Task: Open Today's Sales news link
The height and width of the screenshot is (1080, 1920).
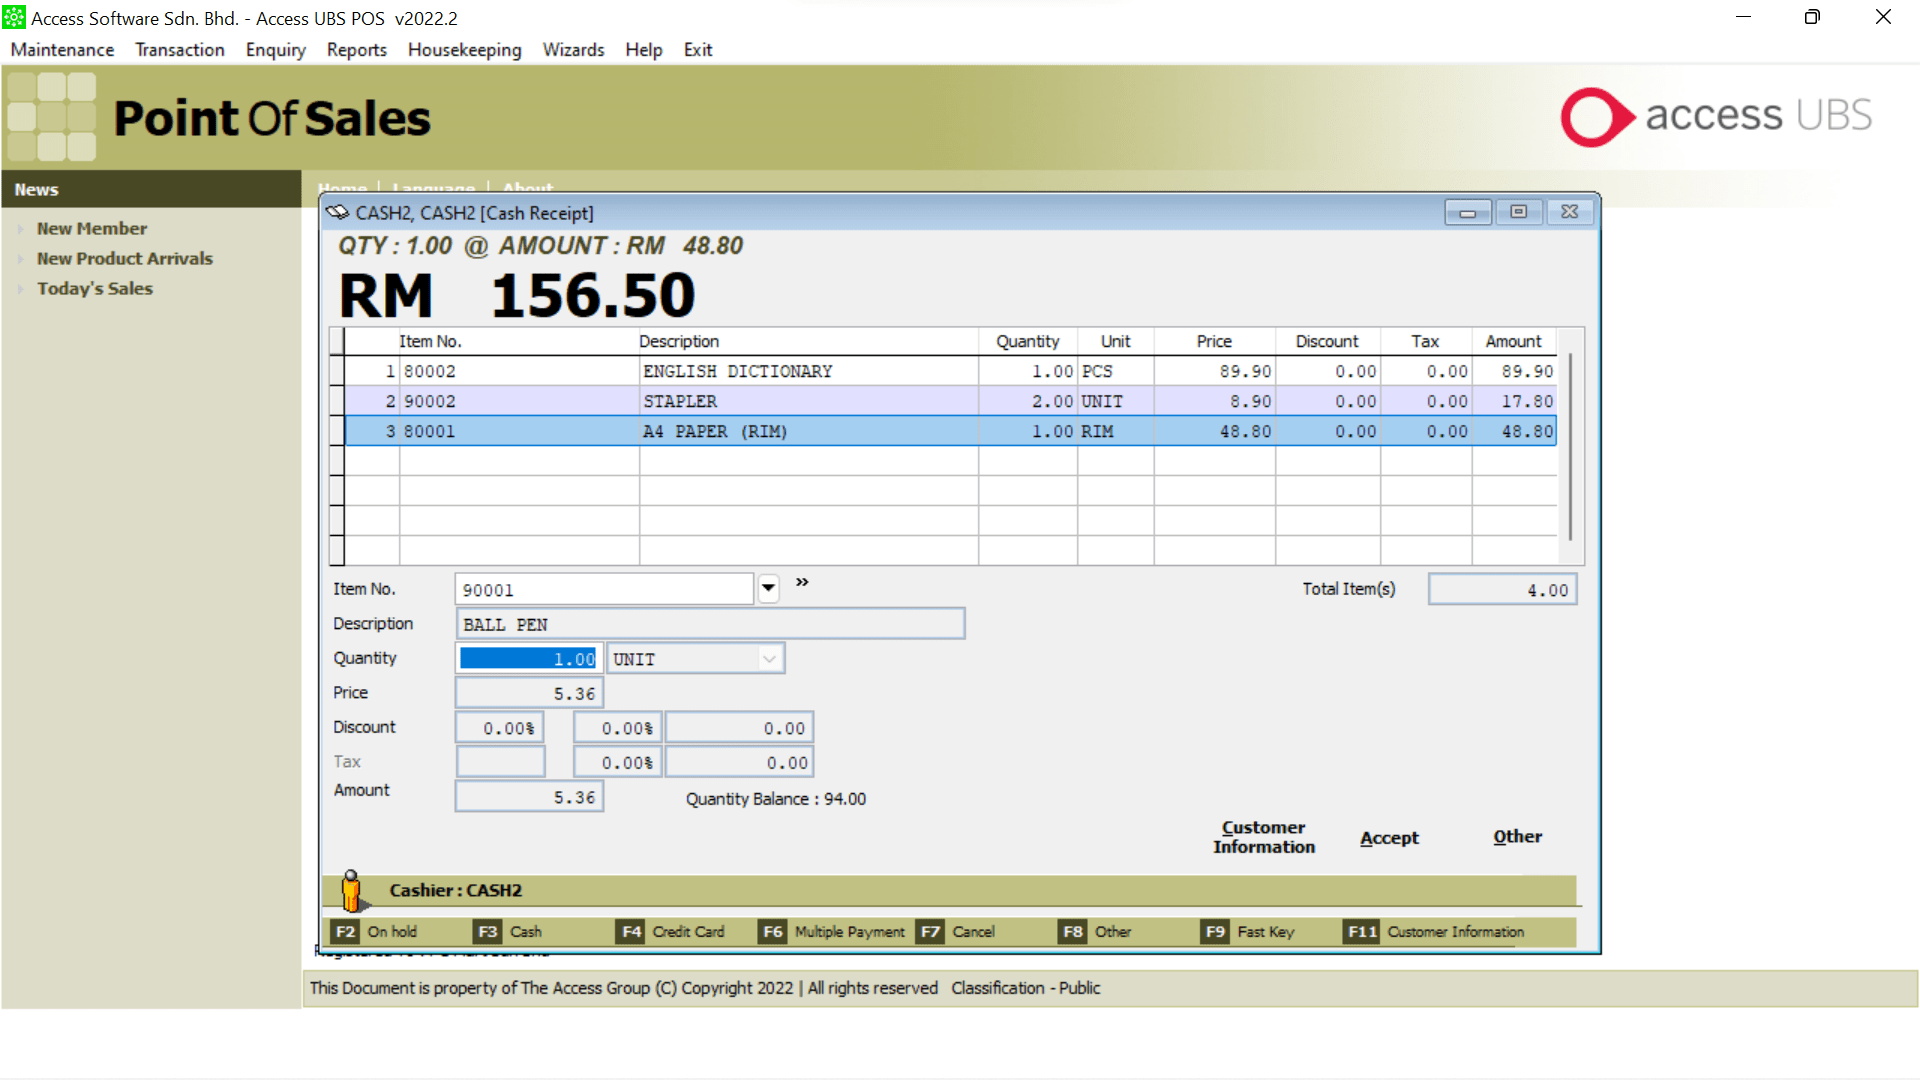Action: [95, 288]
